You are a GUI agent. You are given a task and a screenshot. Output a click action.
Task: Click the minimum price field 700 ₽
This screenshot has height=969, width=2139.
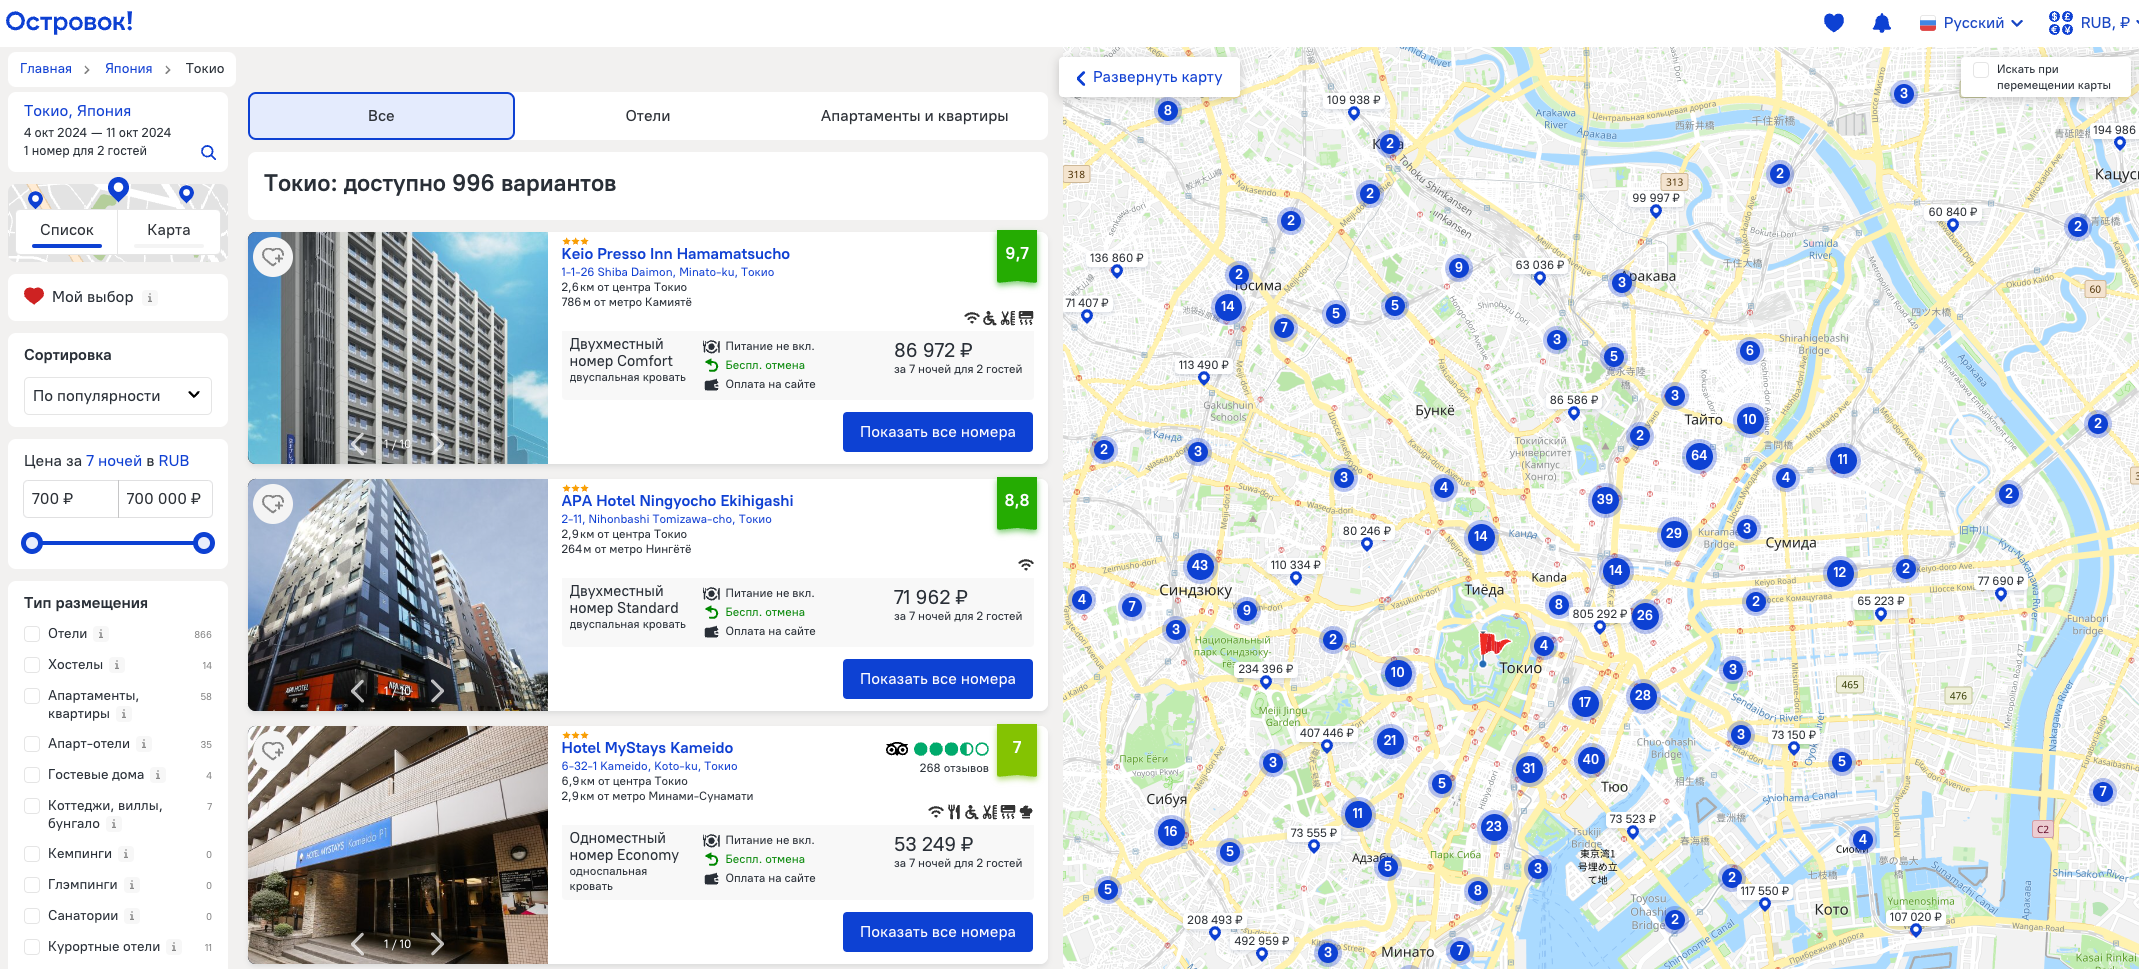click(x=71, y=499)
